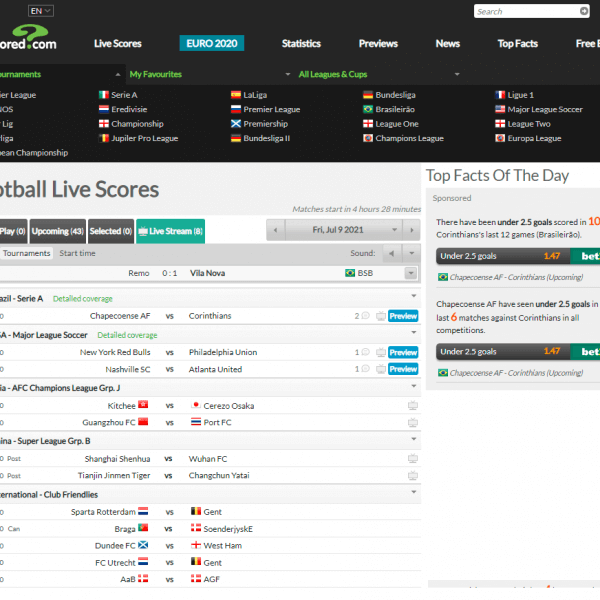600x600 pixels.
Task: Open date picker Fri, Jul 9 2021
Action: coord(344,230)
